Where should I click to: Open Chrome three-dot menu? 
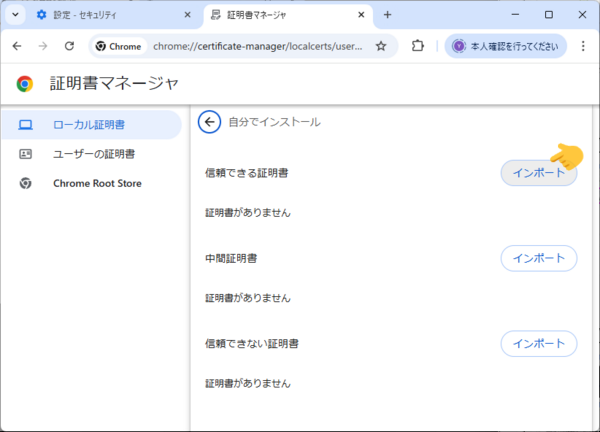pos(583,46)
